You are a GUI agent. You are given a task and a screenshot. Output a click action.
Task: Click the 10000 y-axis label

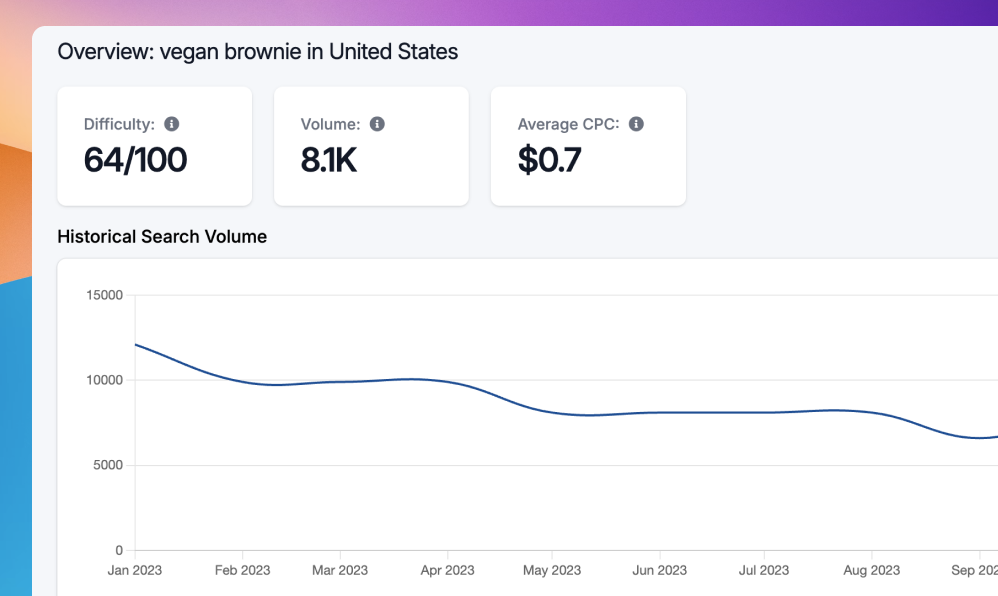[105, 380]
